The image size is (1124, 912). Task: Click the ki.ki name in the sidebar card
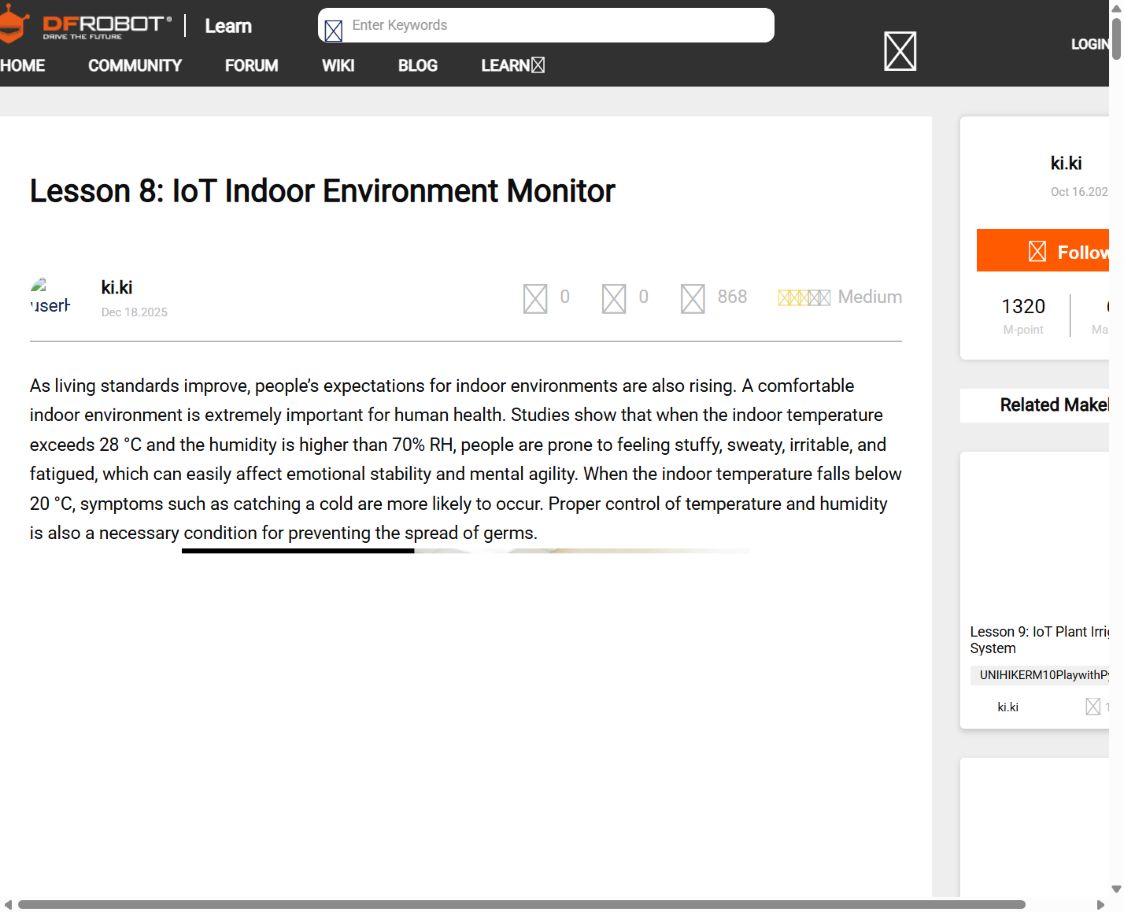pyautogui.click(x=1066, y=163)
